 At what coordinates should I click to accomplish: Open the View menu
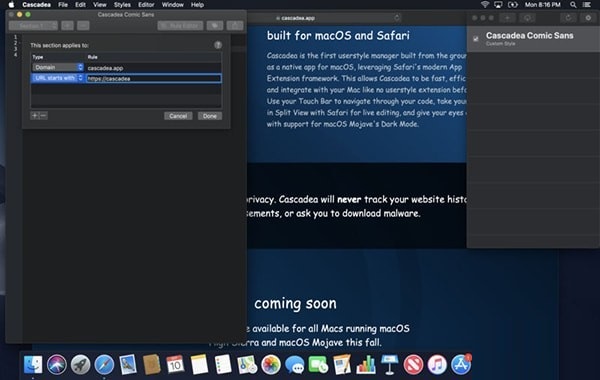99,5
